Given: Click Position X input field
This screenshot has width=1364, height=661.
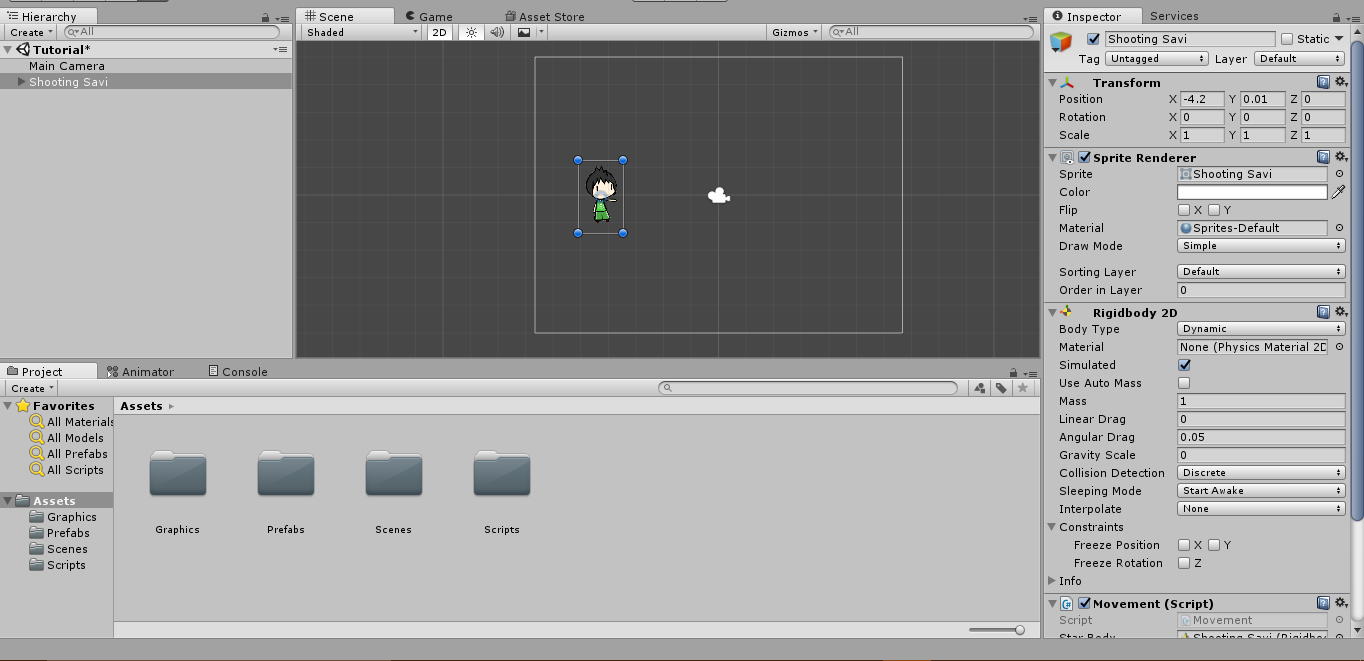Looking at the screenshot, I should [x=1202, y=99].
